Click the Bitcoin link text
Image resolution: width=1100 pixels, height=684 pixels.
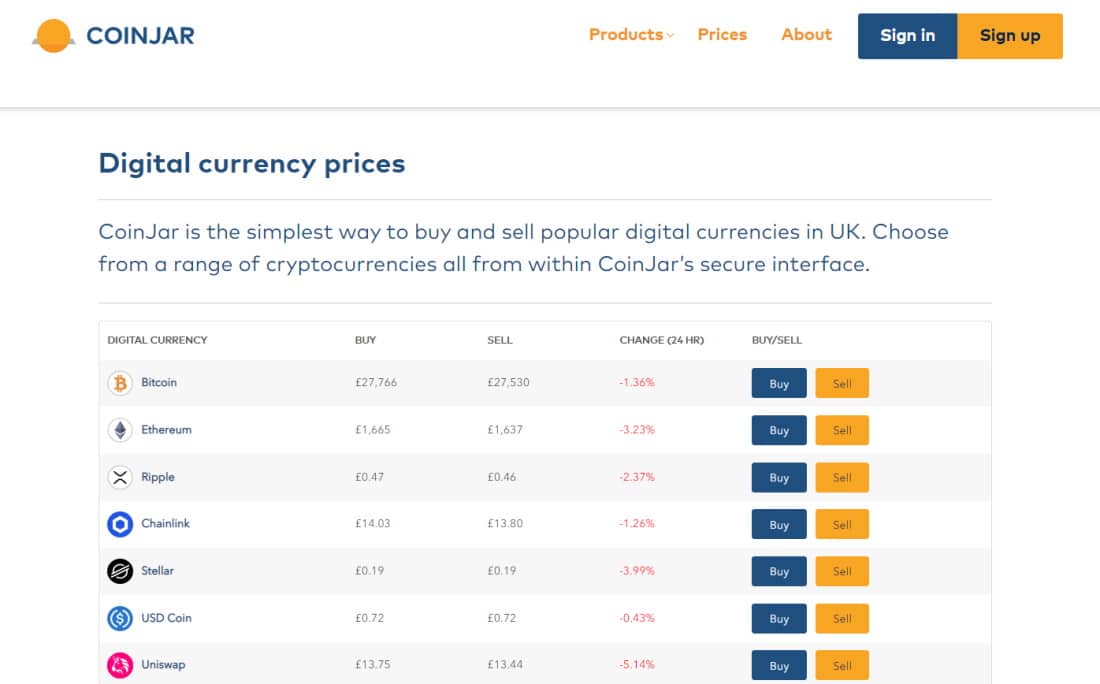tap(158, 383)
